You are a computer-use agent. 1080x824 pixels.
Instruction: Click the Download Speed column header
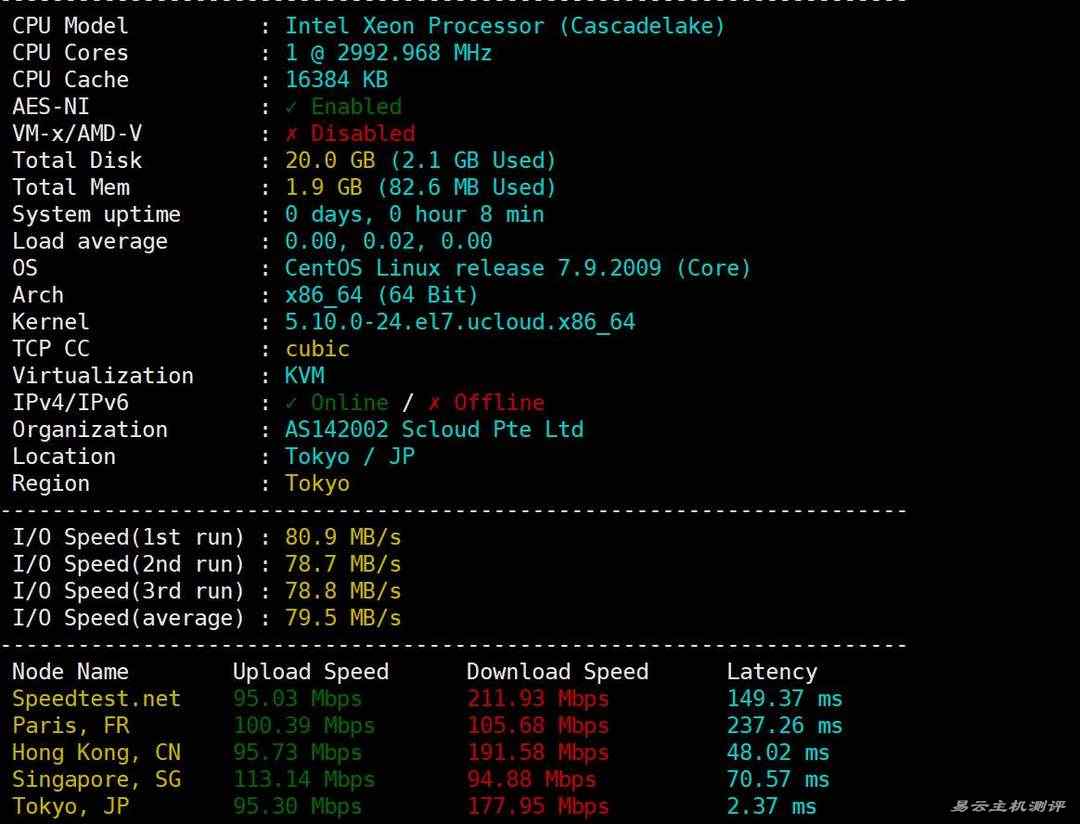(557, 672)
